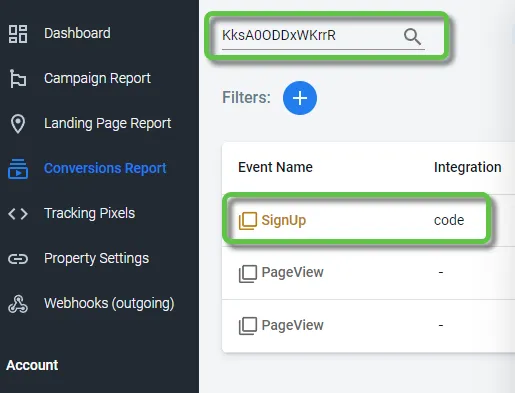Open Webhooks (outgoing) page
The width and height of the screenshot is (515, 393).
pyautogui.click(x=109, y=304)
